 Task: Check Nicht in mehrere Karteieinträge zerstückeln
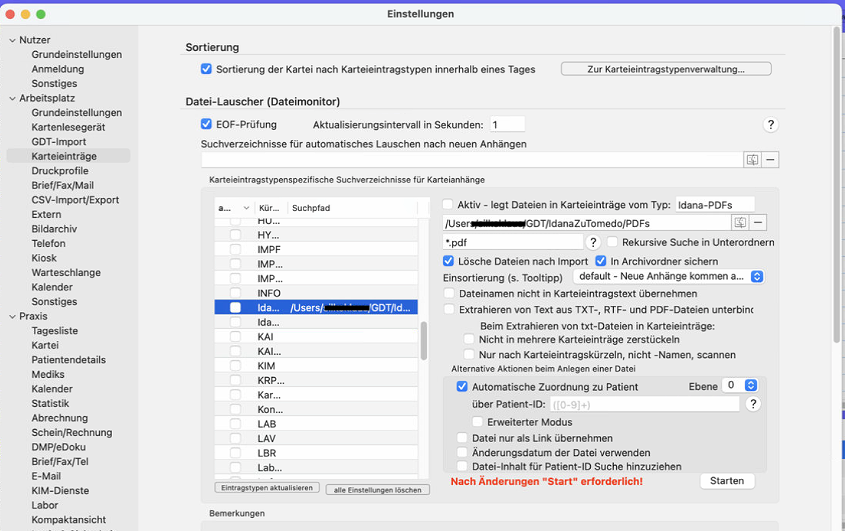click(x=469, y=339)
